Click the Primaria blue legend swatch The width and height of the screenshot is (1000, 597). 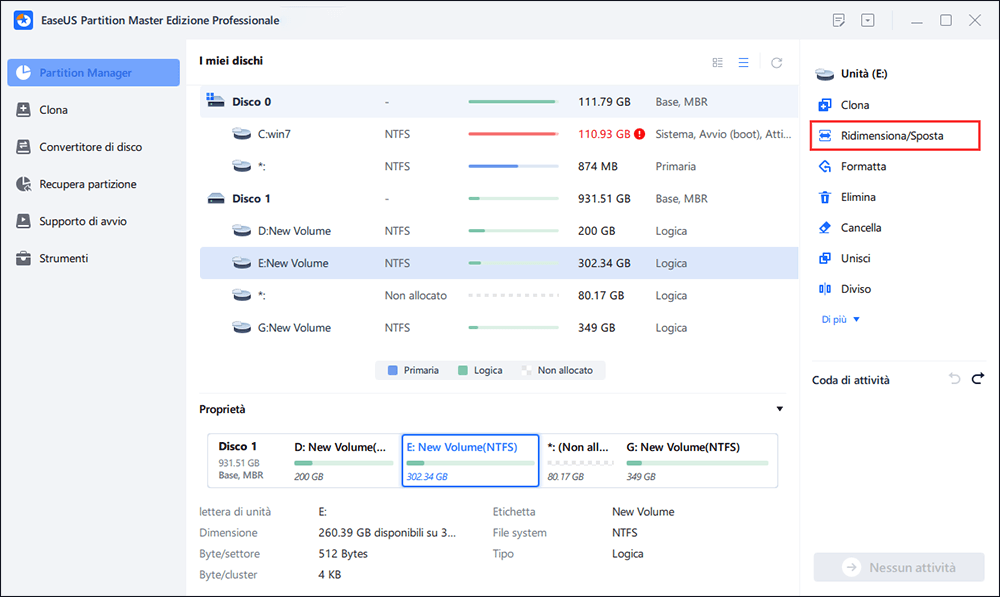tap(393, 370)
